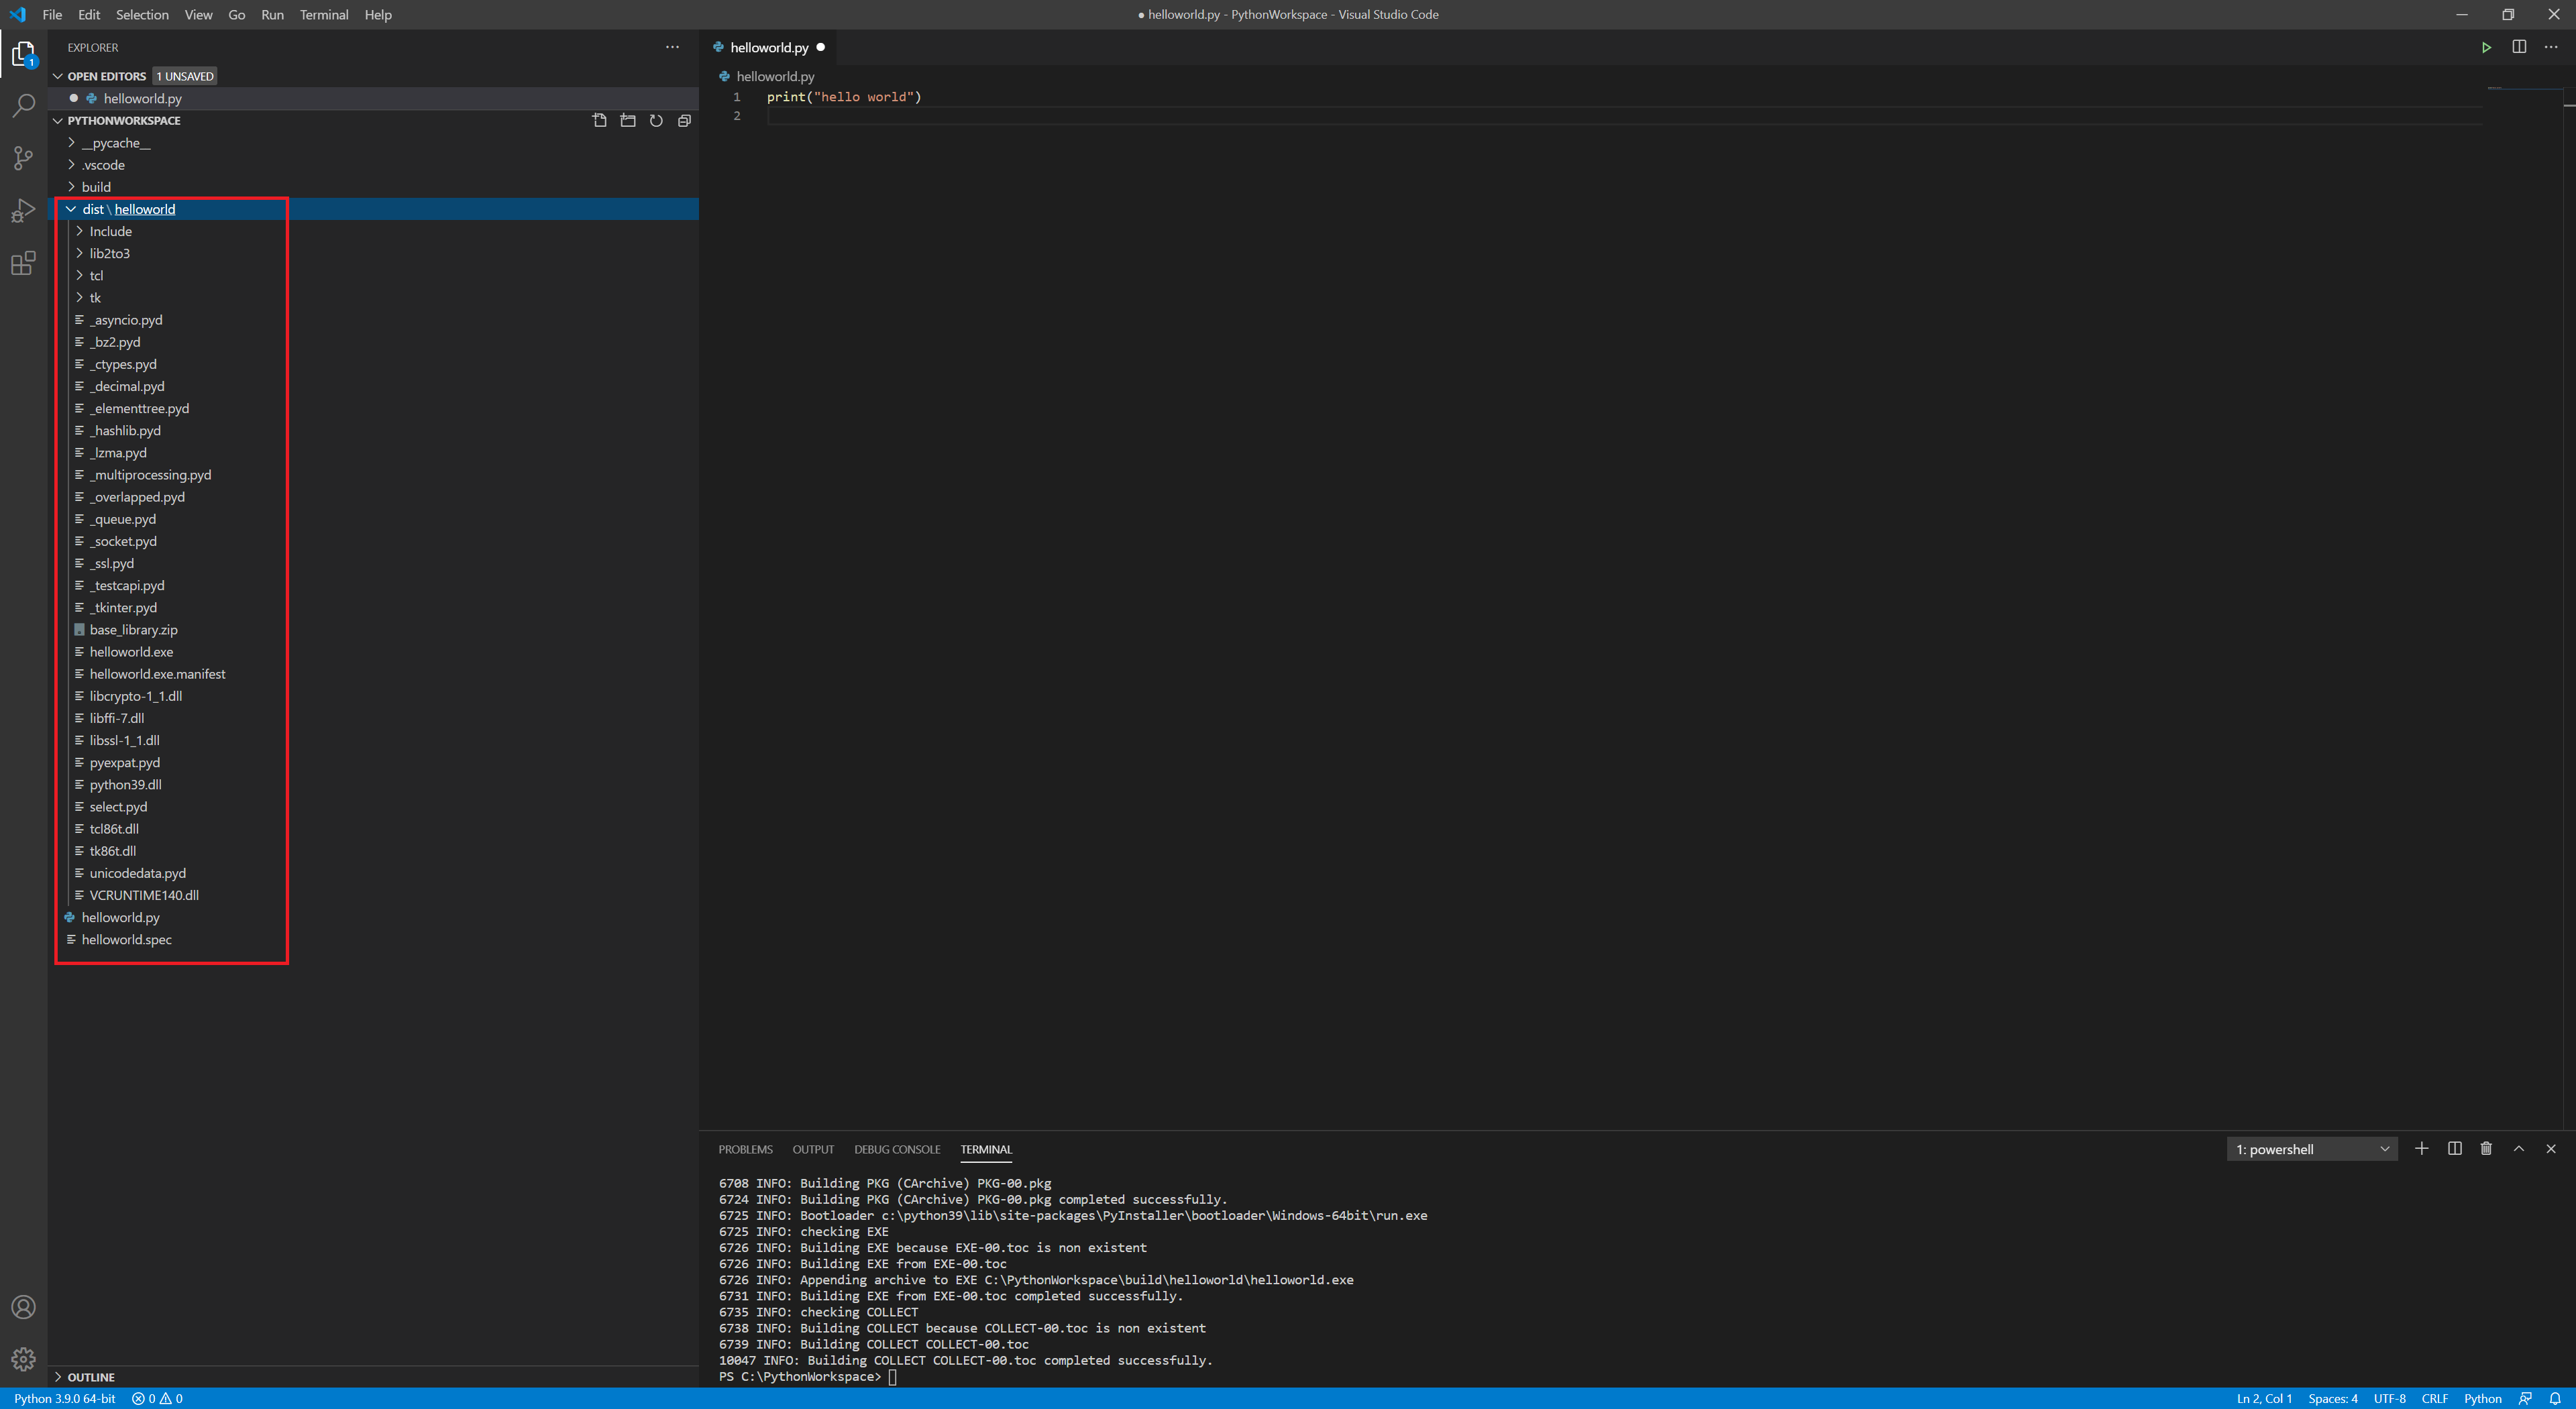
Task: Click the Python 3.9.0 64-bit interpreter selector
Action: pyautogui.click(x=64, y=1398)
